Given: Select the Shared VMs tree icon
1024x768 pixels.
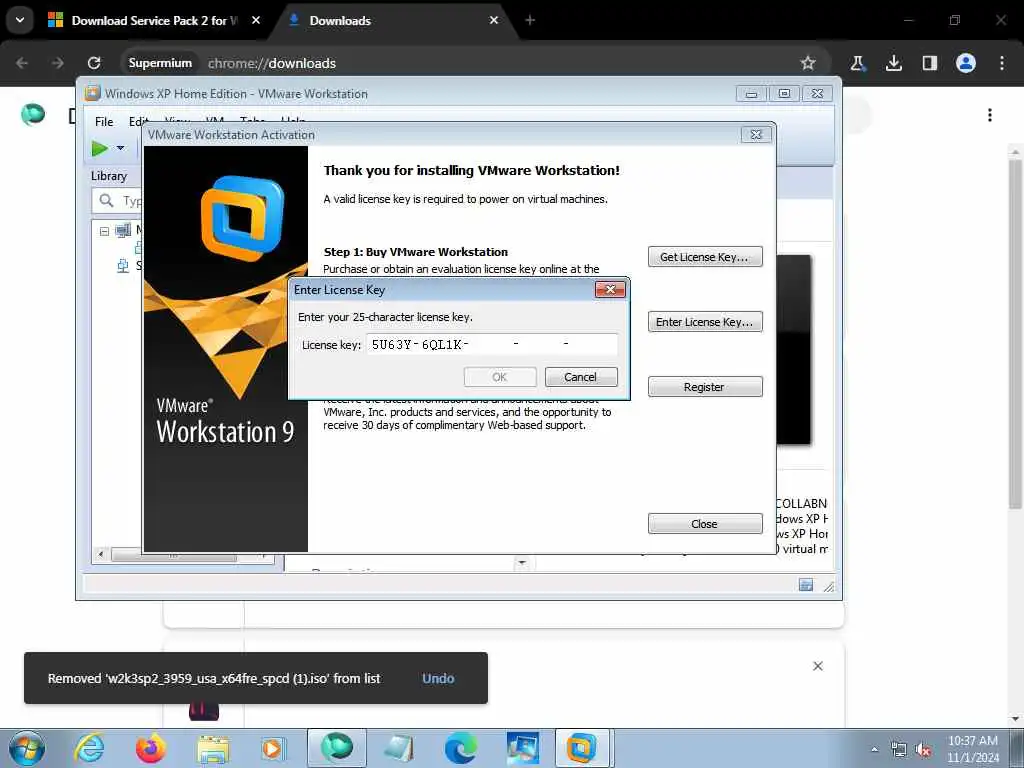Looking at the screenshot, I should [x=123, y=266].
